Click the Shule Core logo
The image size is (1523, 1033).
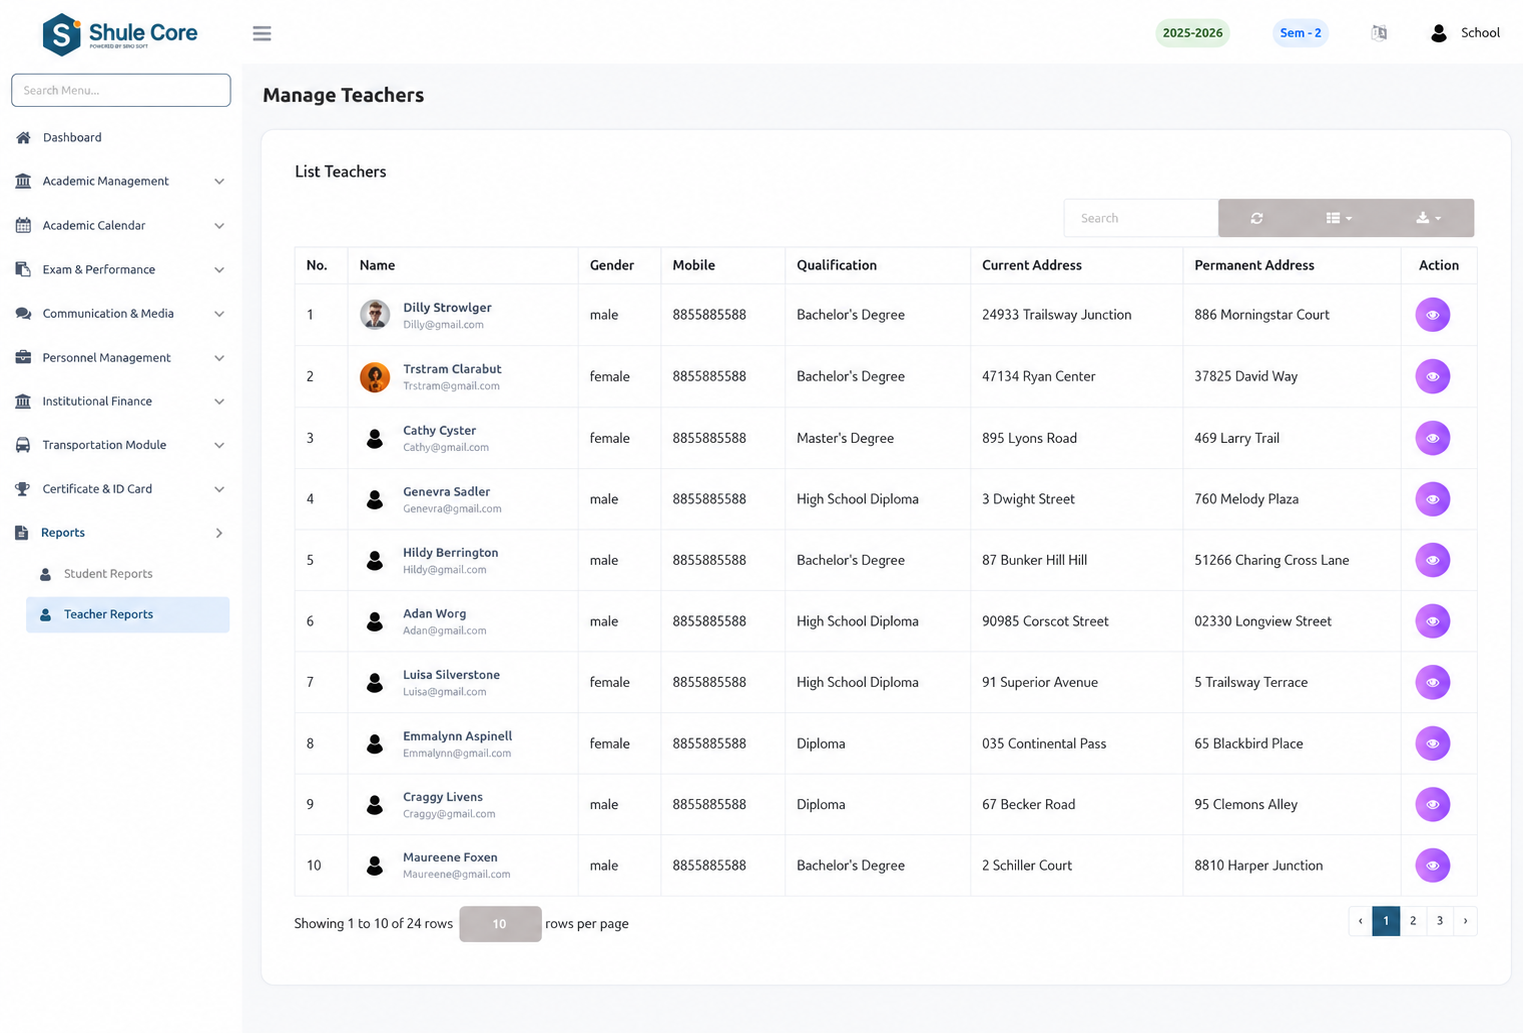120,34
